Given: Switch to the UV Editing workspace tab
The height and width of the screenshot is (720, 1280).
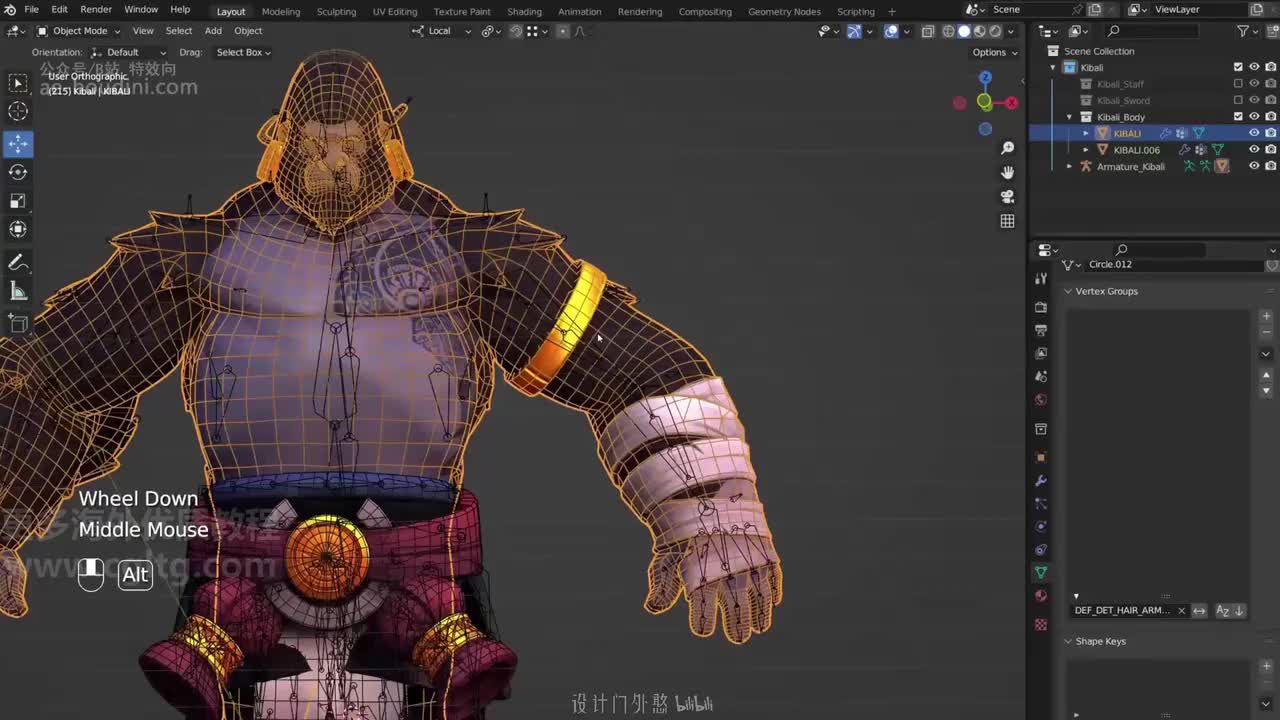Looking at the screenshot, I should point(395,11).
